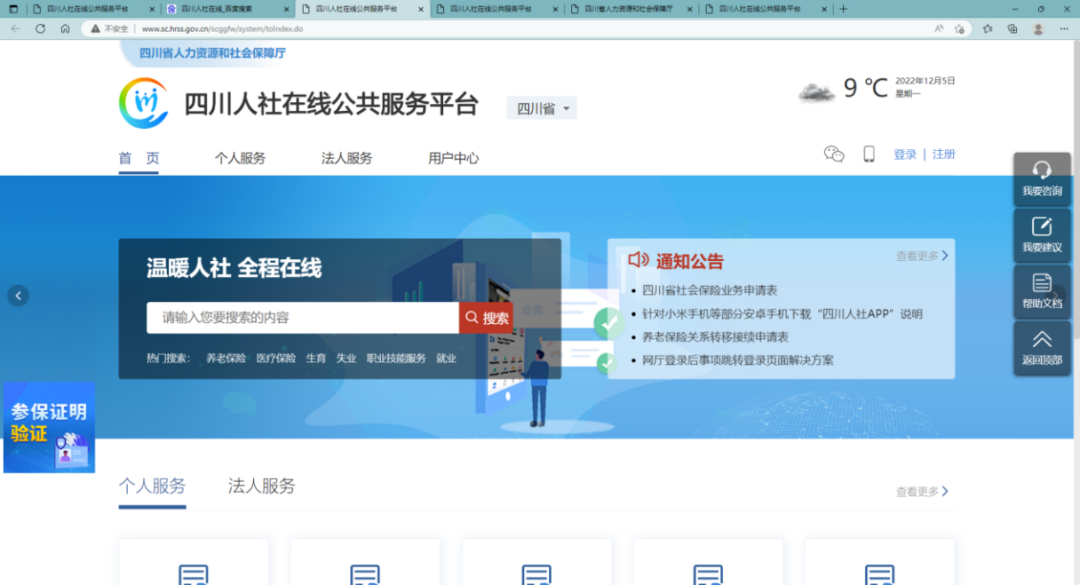Open the 我要建议 suggestion icon
This screenshot has height=585, width=1080.
click(1042, 228)
